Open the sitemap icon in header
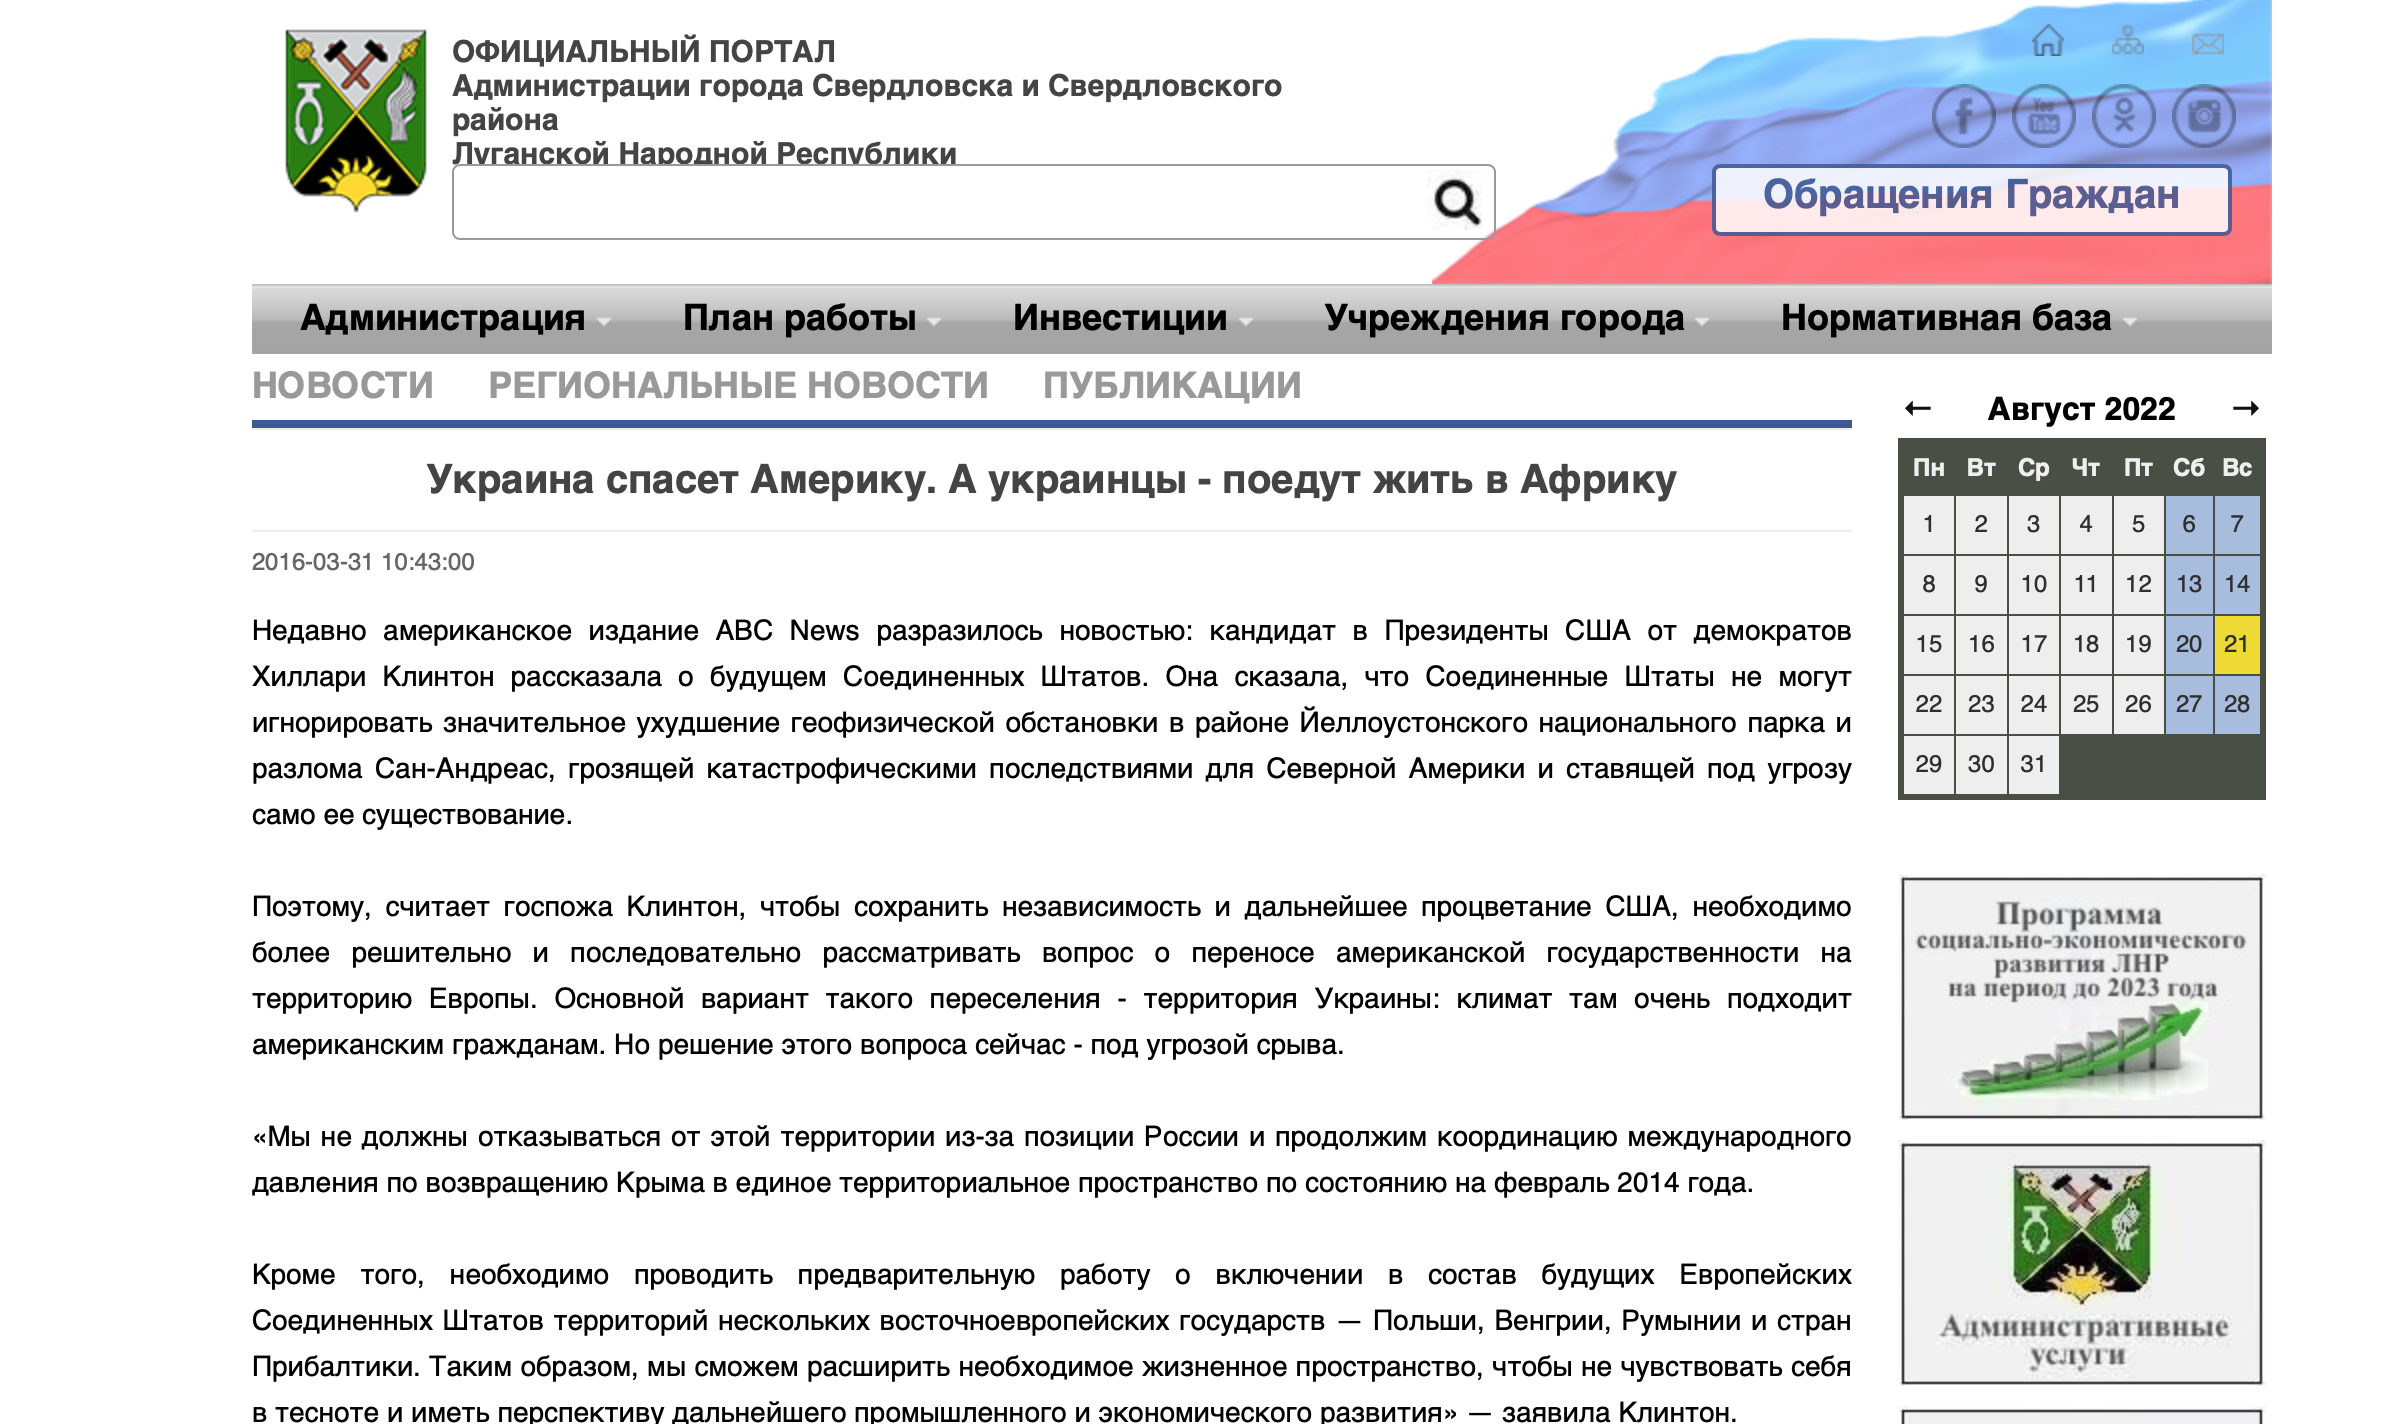This screenshot has height=1424, width=2402. pos(2127,42)
